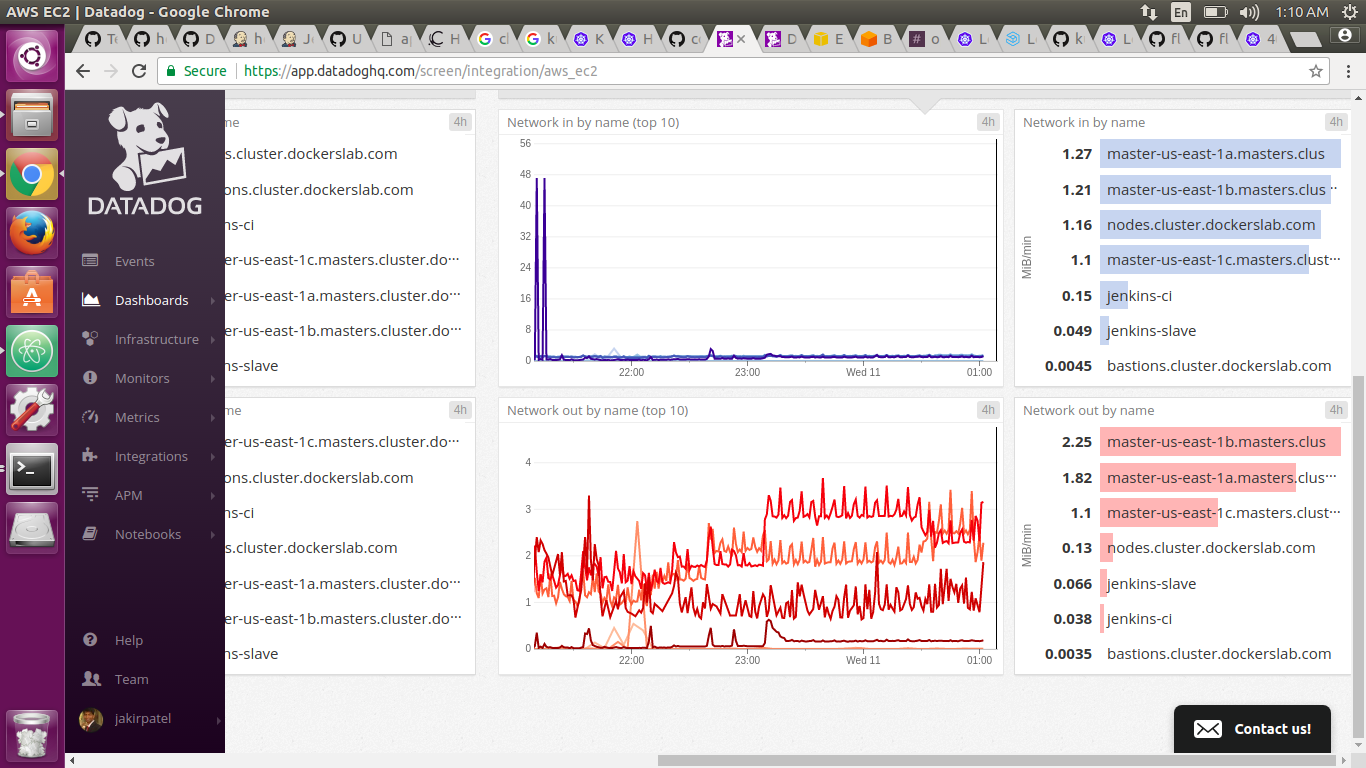The width and height of the screenshot is (1366, 768).
Task: Click 4h badge on Network in by name list
Action: 1336,122
